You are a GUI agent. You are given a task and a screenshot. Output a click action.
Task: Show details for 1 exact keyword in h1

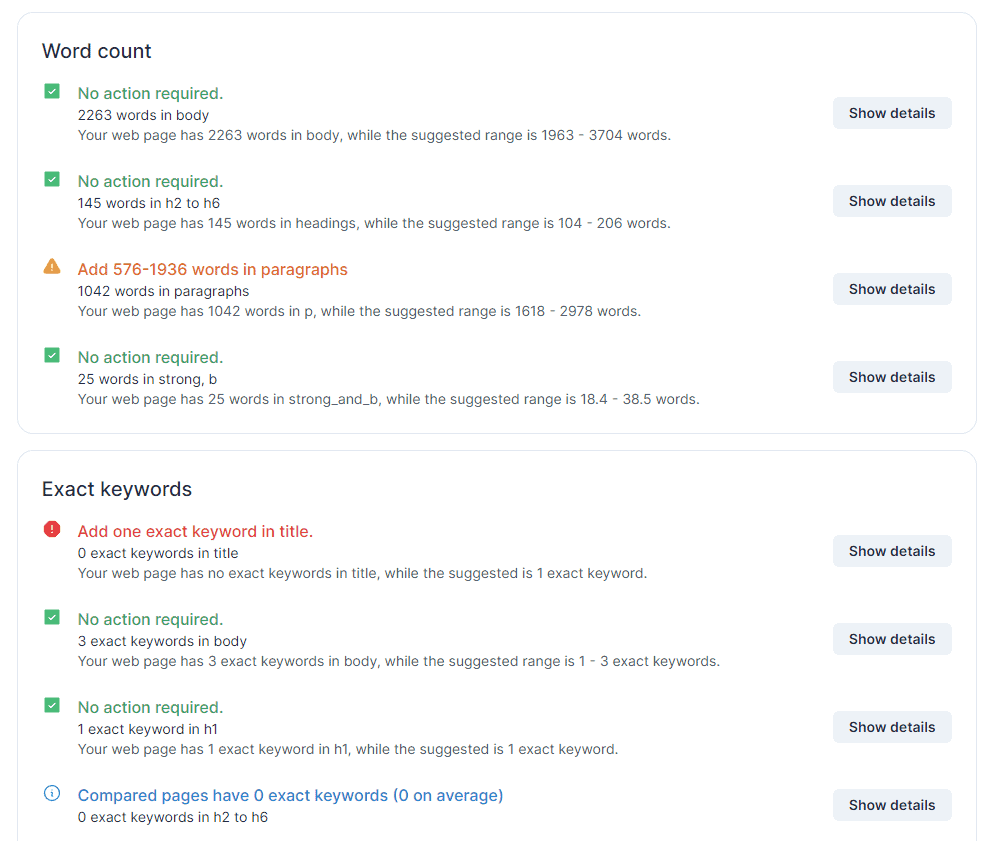(892, 728)
